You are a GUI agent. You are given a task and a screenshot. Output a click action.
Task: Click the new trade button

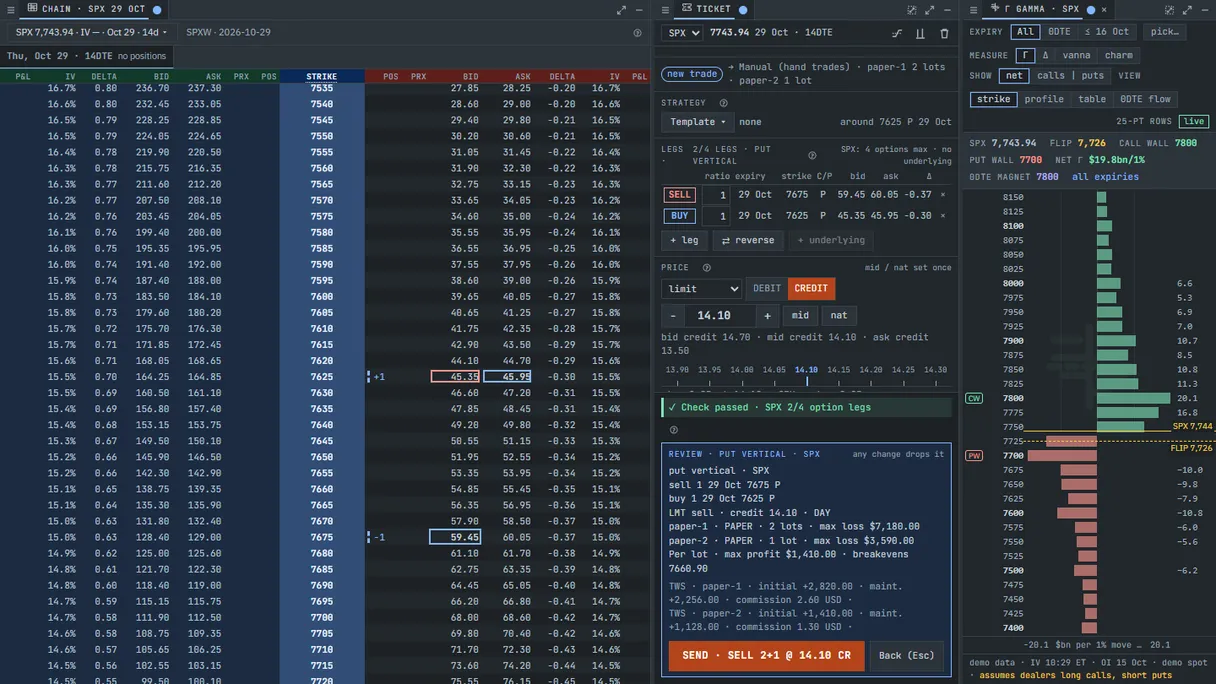tap(692, 74)
